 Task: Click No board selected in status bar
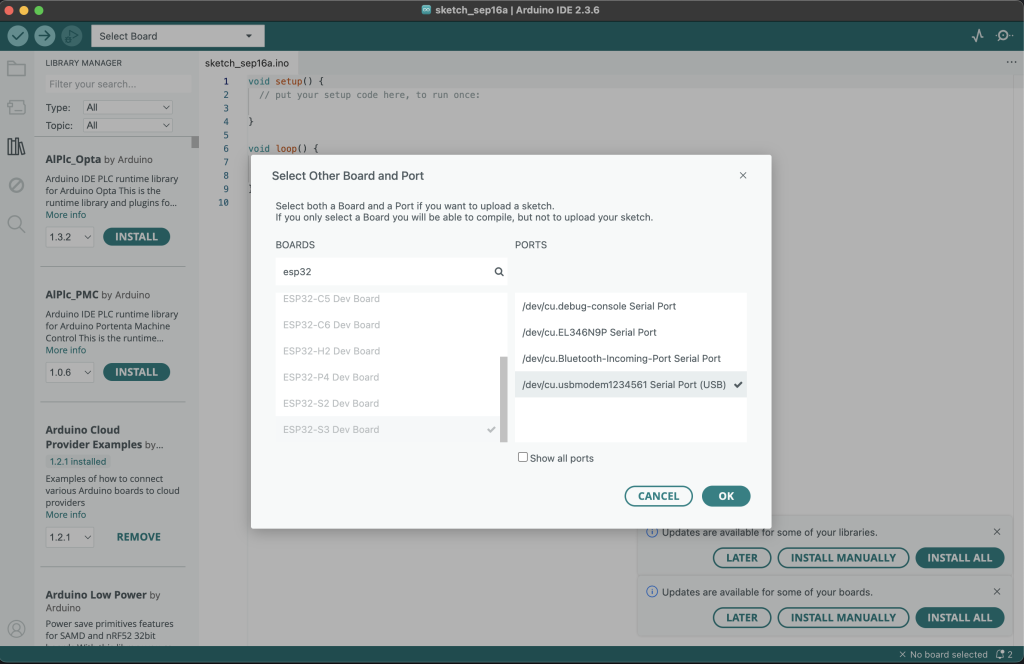click(943, 654)
